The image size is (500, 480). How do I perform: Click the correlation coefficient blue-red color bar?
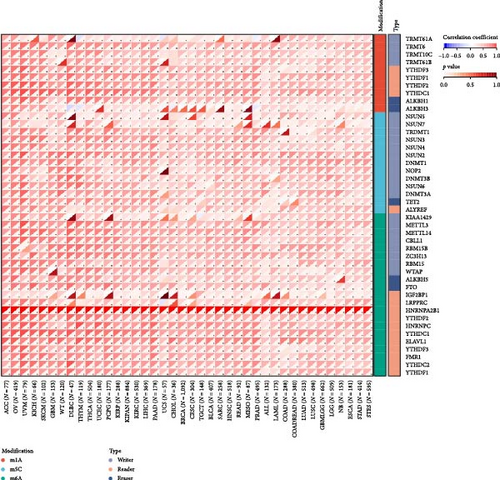click(470, 46)
